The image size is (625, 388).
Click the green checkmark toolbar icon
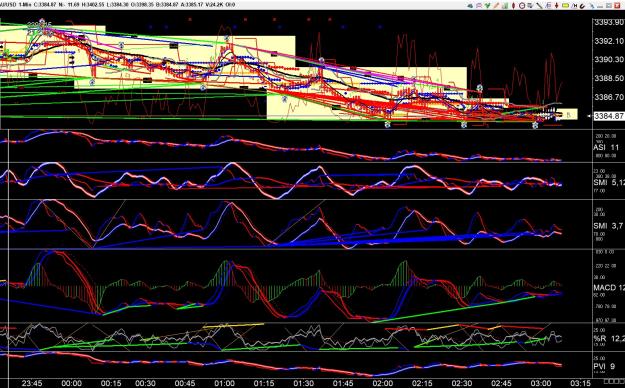(x=487, y=6)
